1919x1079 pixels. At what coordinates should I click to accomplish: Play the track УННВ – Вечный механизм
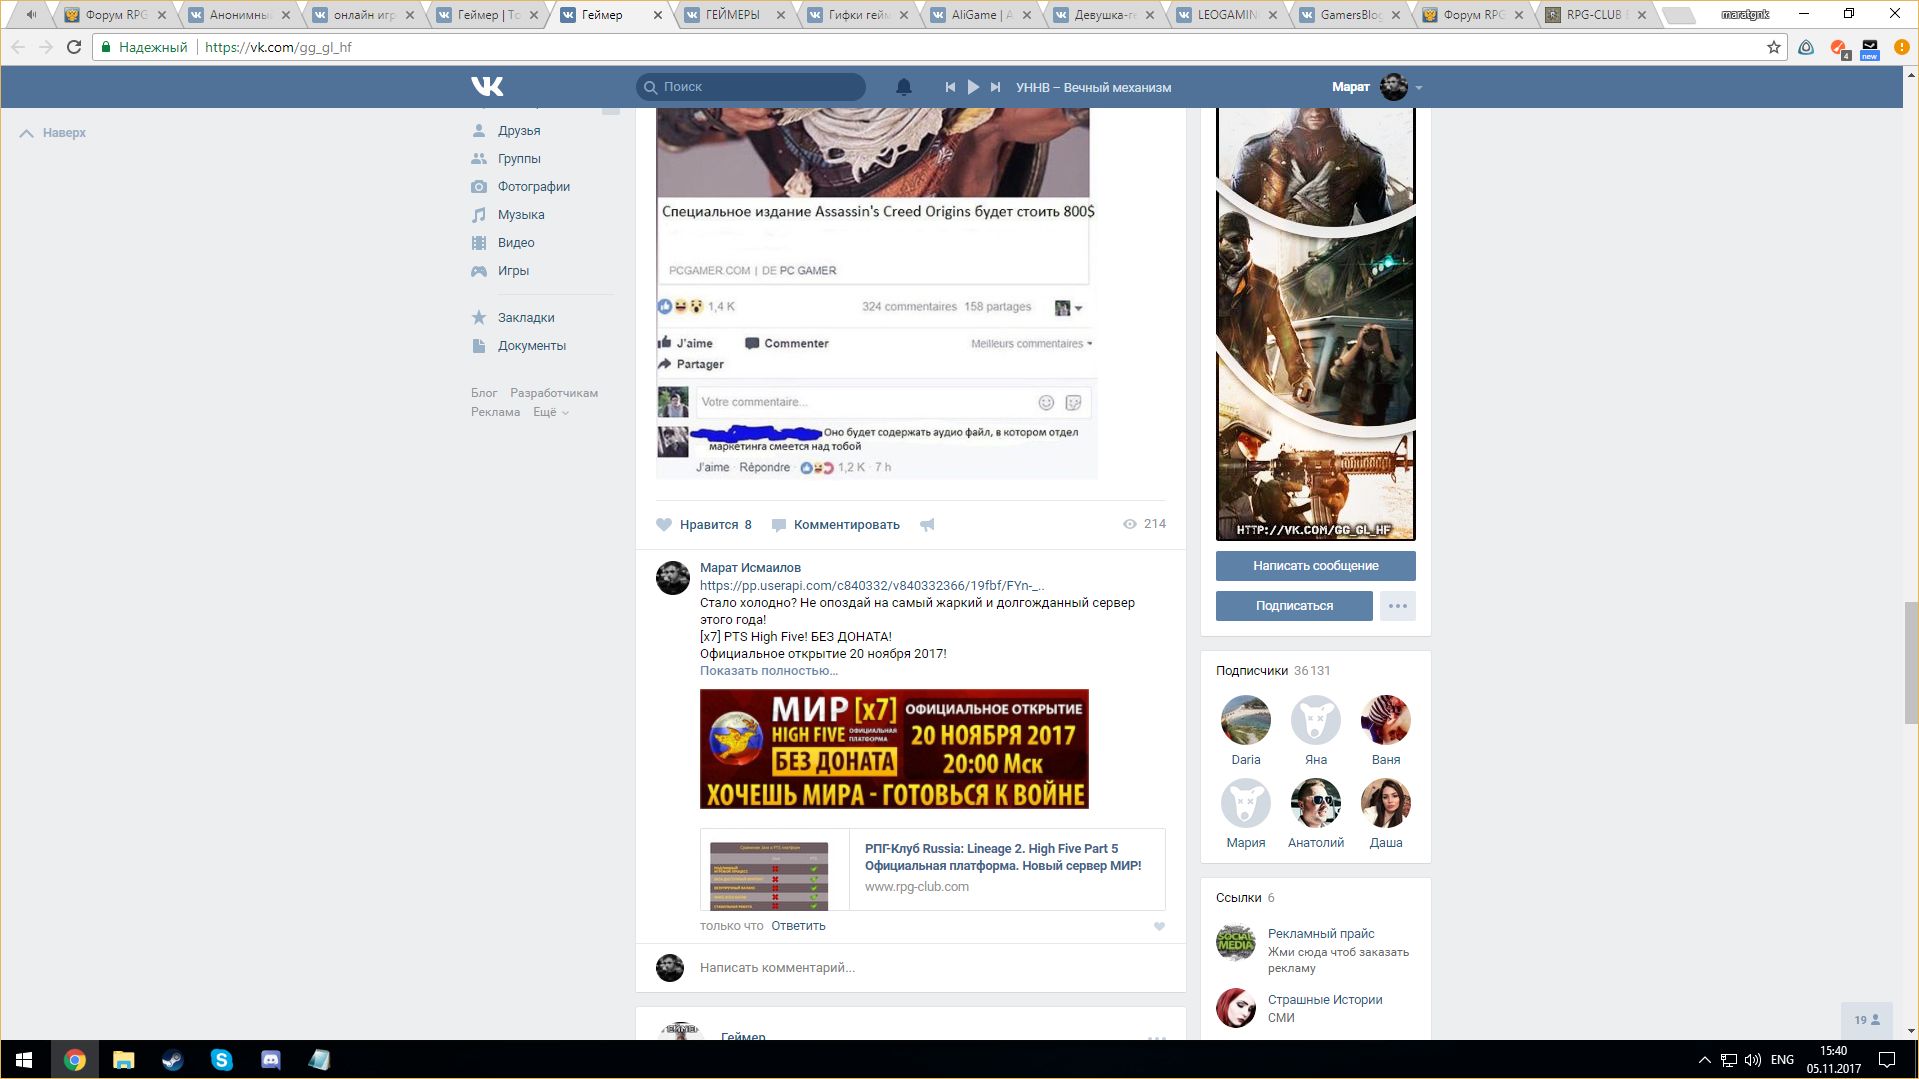973,87
